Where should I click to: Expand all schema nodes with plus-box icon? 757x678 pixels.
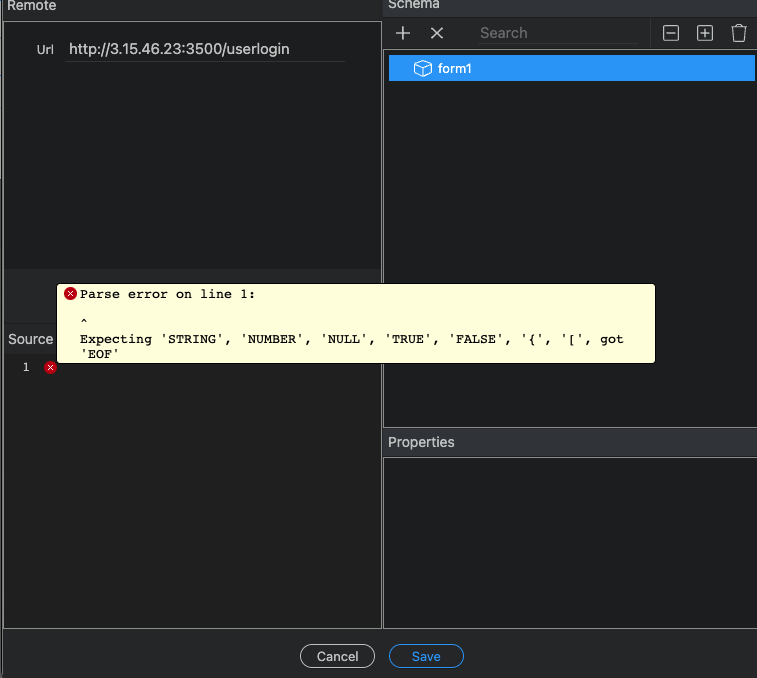click(705, 33)
